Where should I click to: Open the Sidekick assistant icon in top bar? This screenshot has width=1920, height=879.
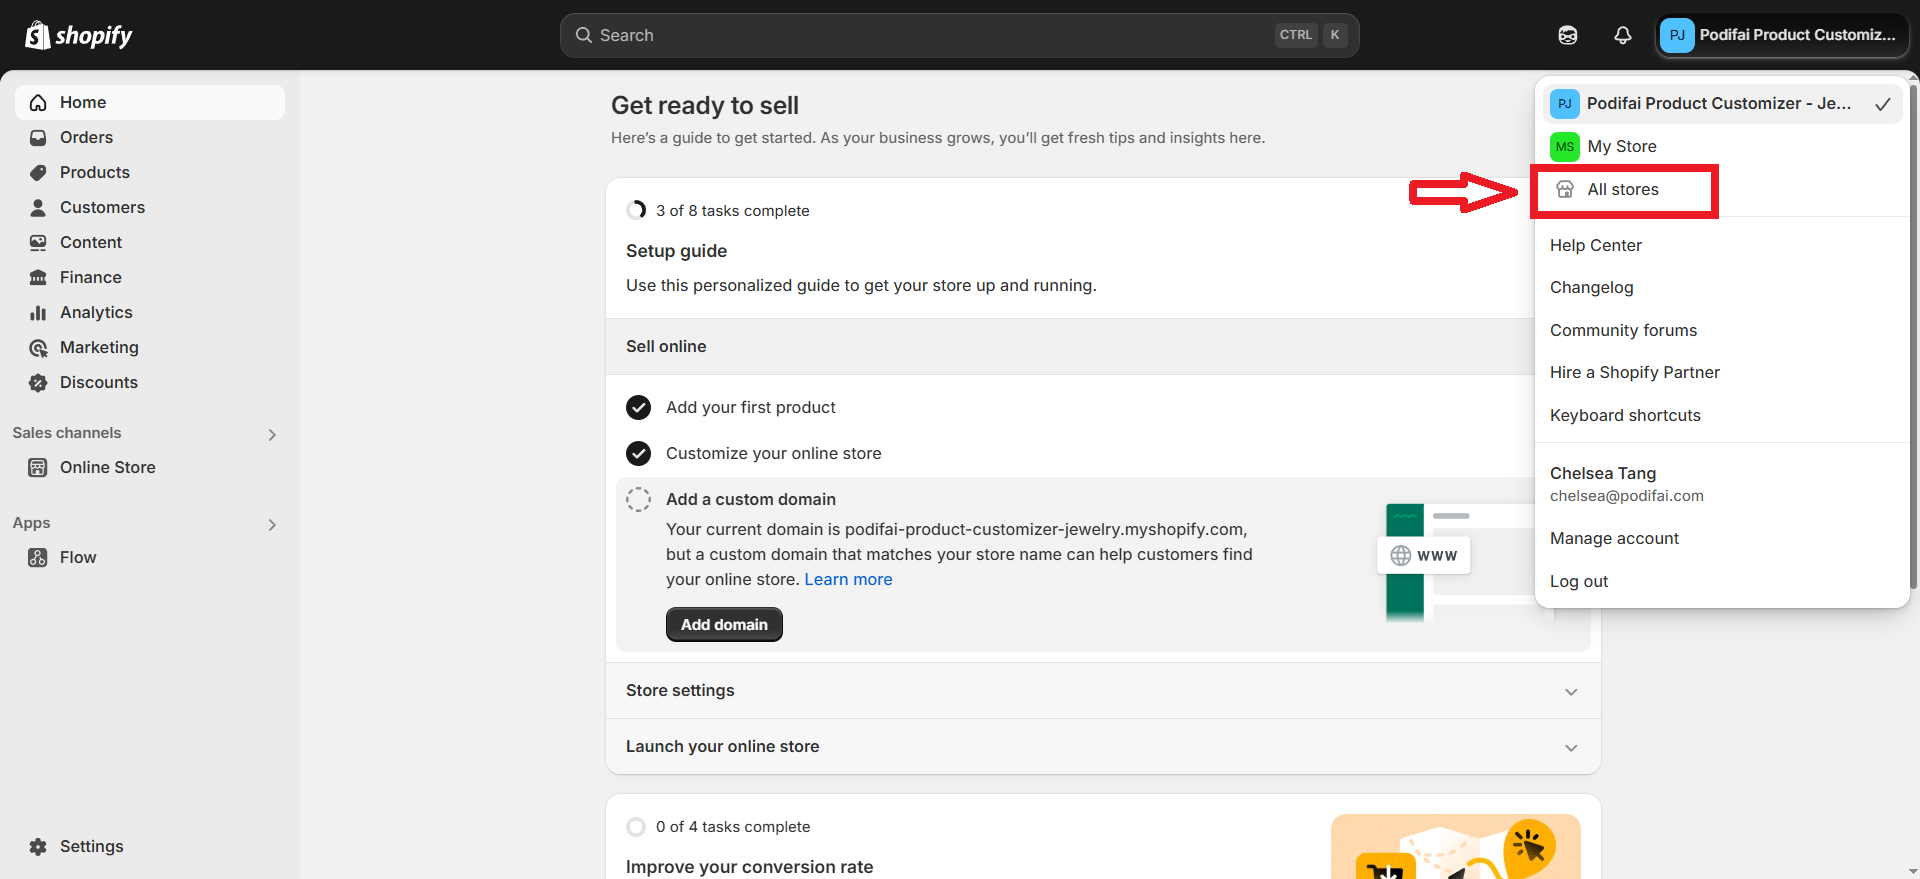tap(1568, 35)
